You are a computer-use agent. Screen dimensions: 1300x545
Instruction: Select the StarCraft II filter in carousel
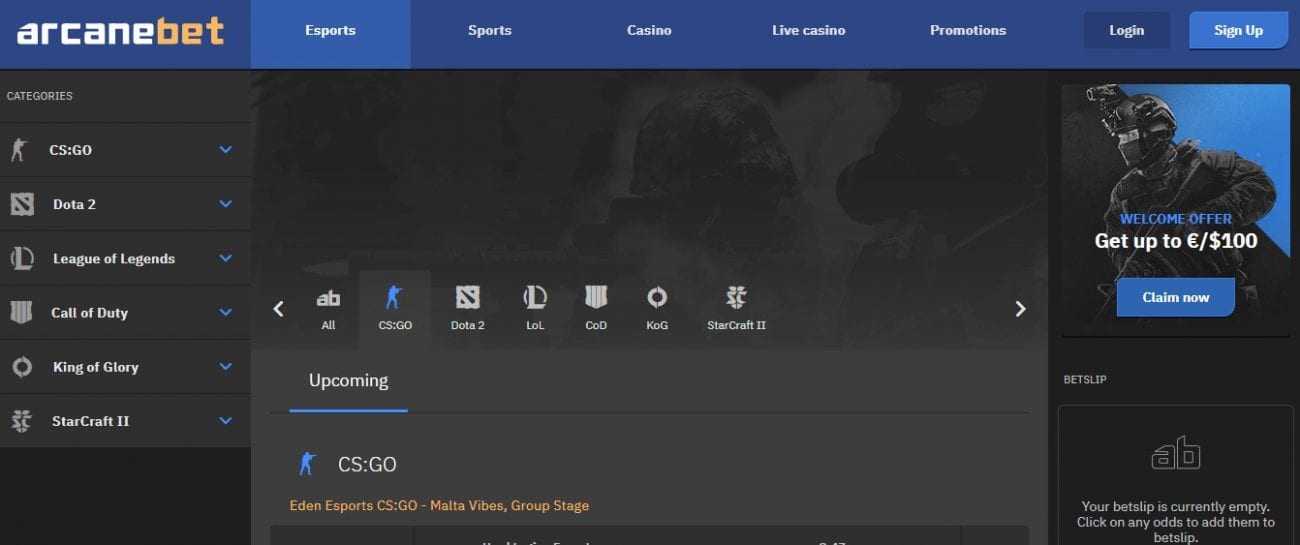point(736,308)
